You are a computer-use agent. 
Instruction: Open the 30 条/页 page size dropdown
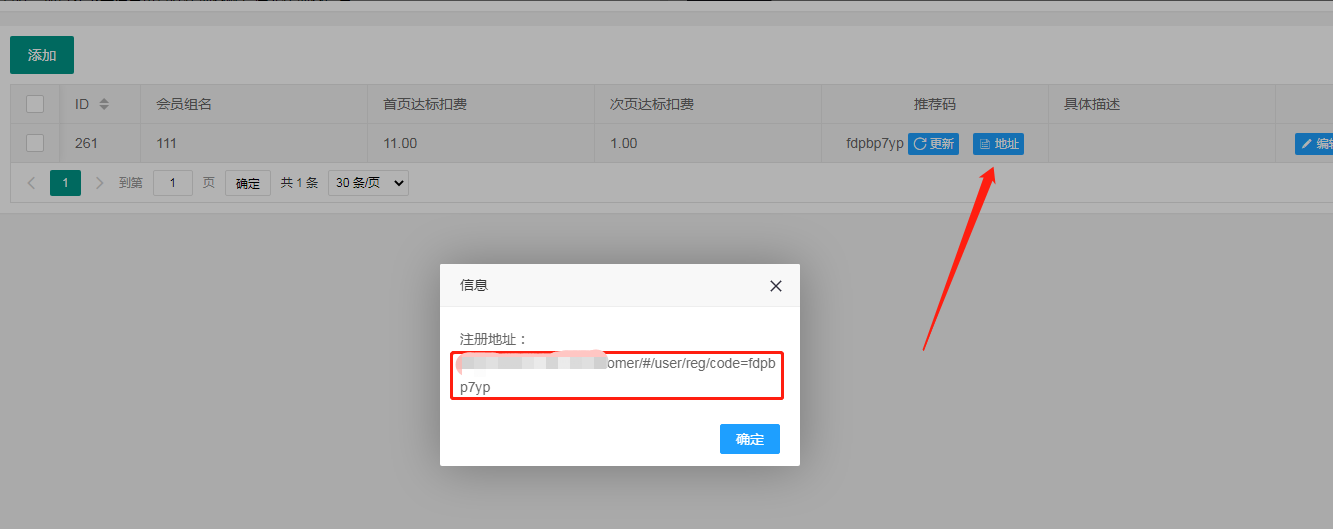coord(368,183)
